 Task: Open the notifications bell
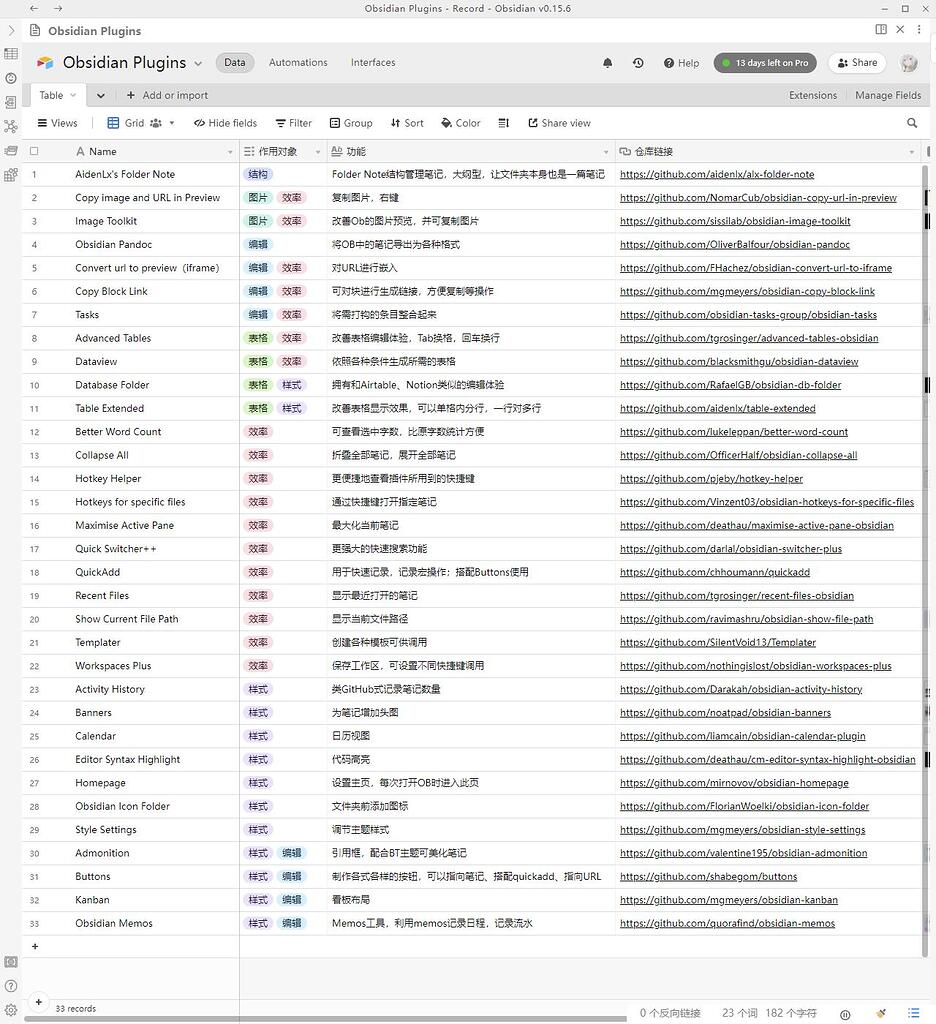[x=607, y=63]
